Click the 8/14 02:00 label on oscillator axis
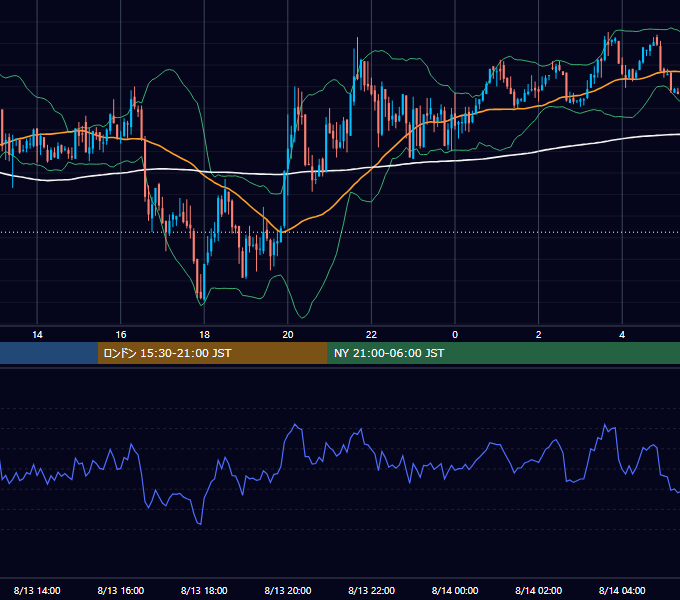The width and height of the screenshot is (680, 600). tap(539, 590)
